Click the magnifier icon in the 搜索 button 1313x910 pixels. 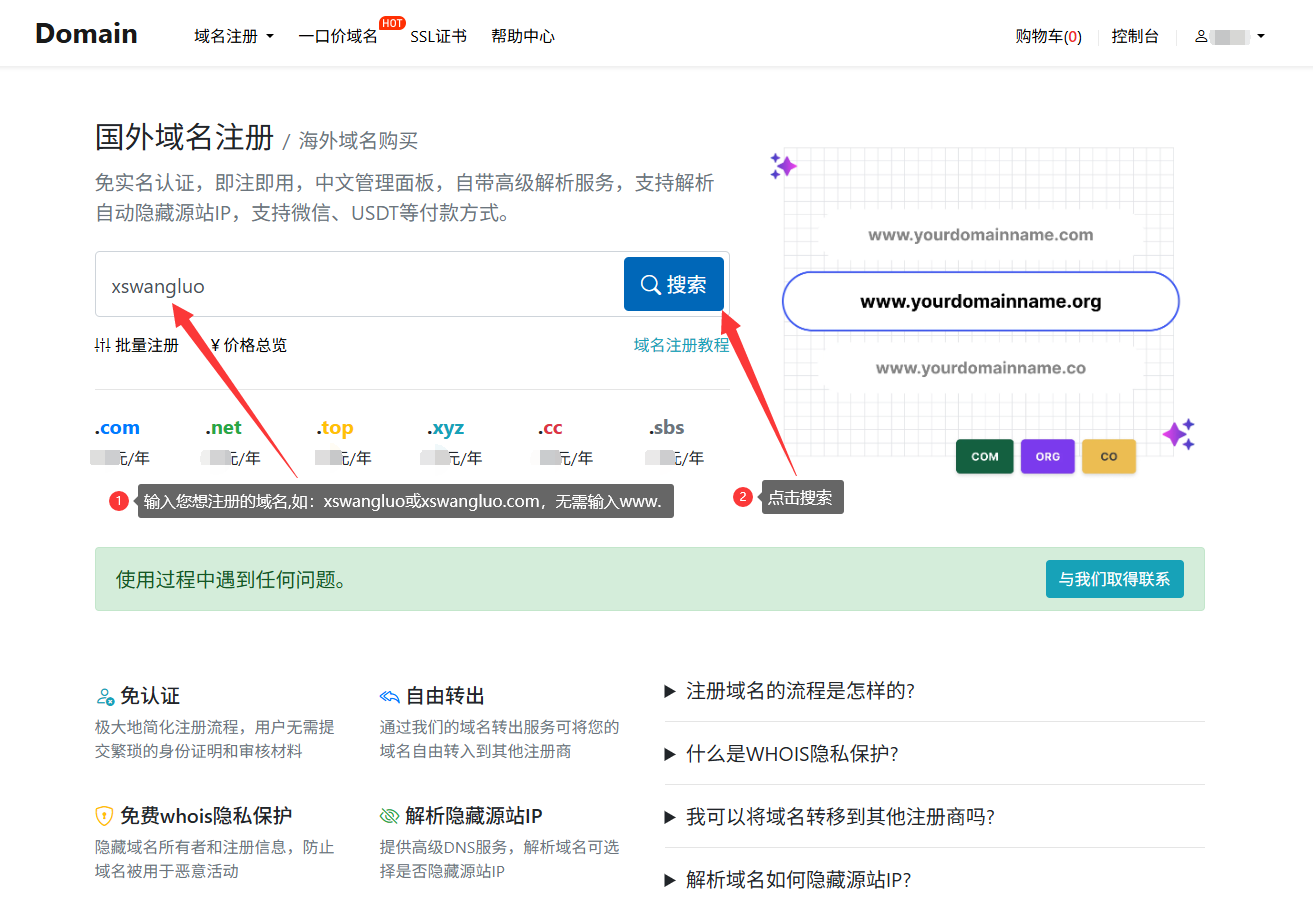tap(650, 285)
